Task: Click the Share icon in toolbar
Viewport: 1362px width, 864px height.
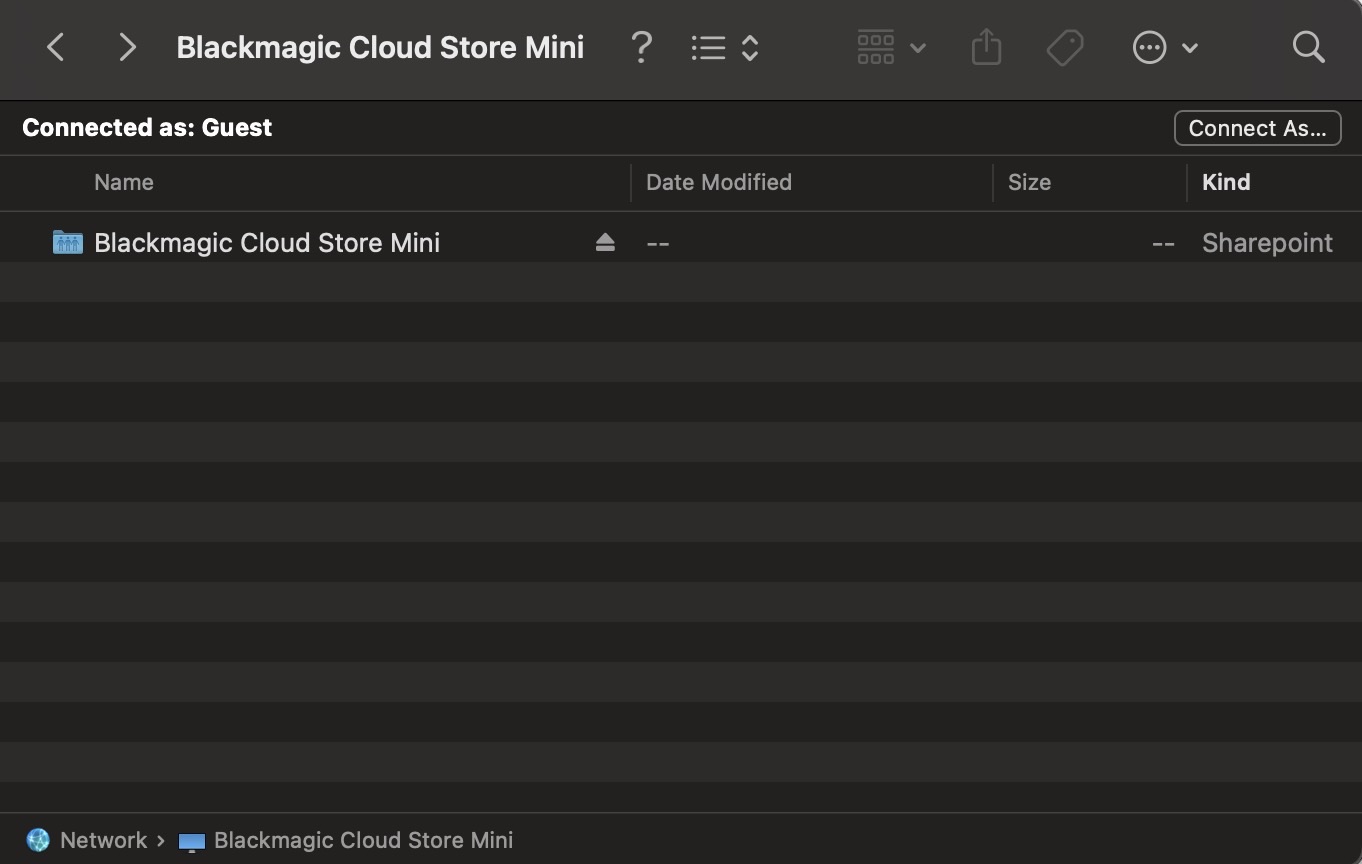Action: pyautogui.click(x=986, y=47)
